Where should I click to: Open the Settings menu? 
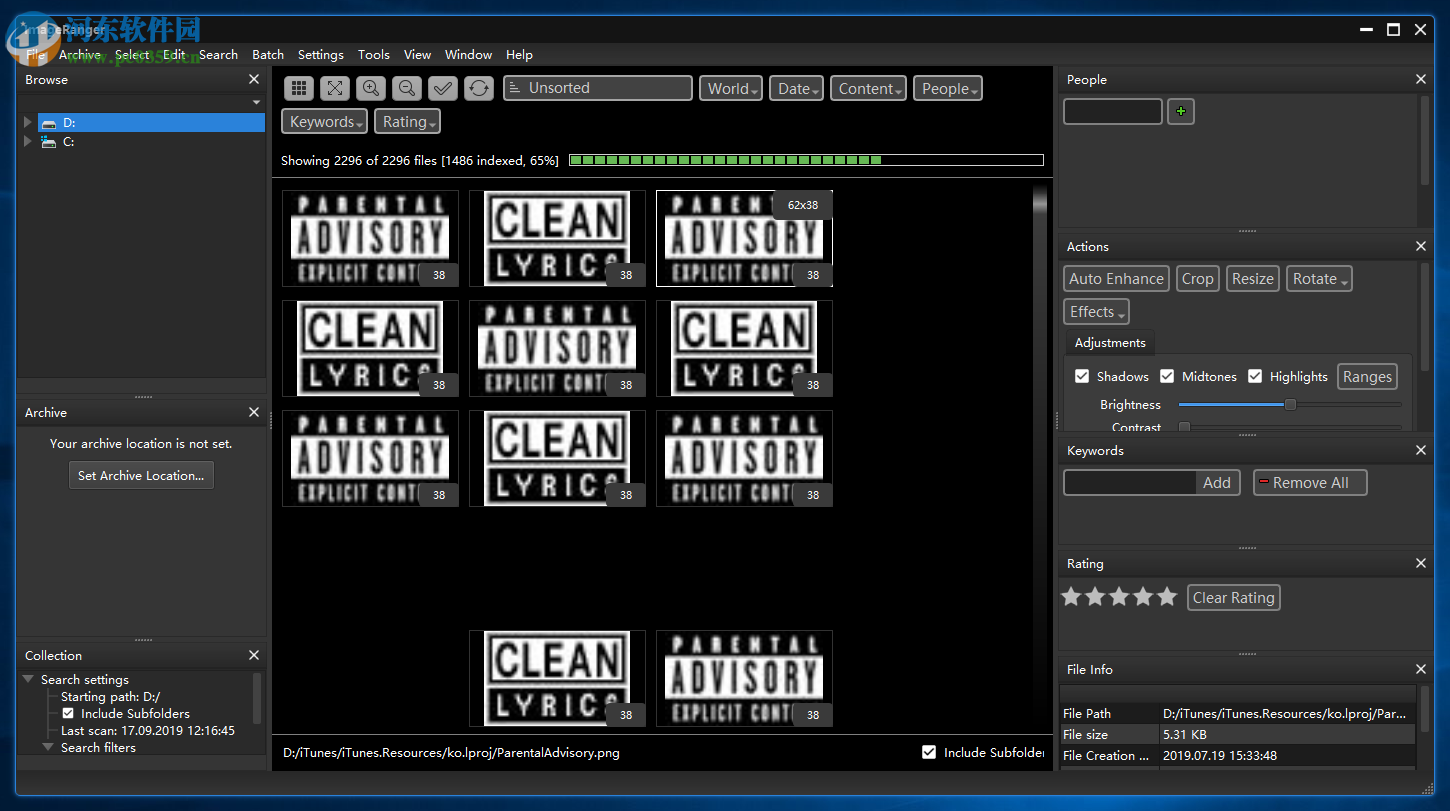pyautogui.click(x=320, y=55)
